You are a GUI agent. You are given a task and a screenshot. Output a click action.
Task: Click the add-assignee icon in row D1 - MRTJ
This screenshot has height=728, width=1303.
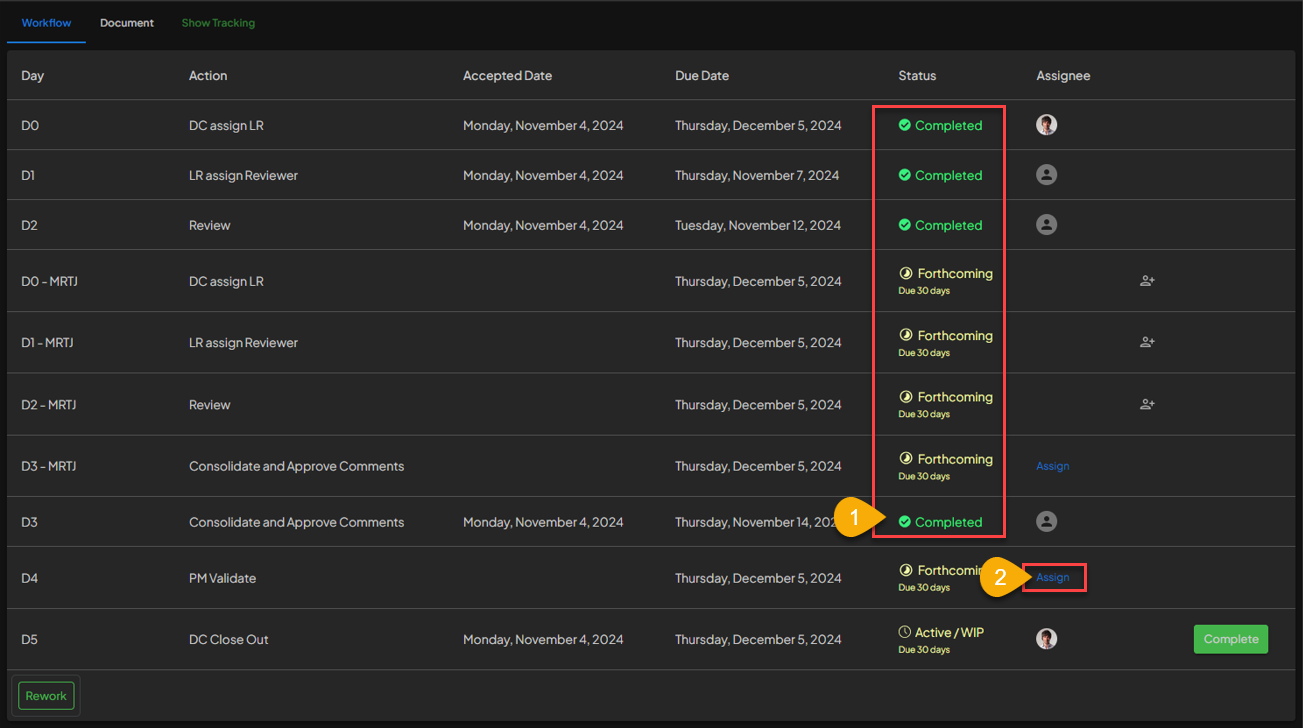tap(1147, 342)
